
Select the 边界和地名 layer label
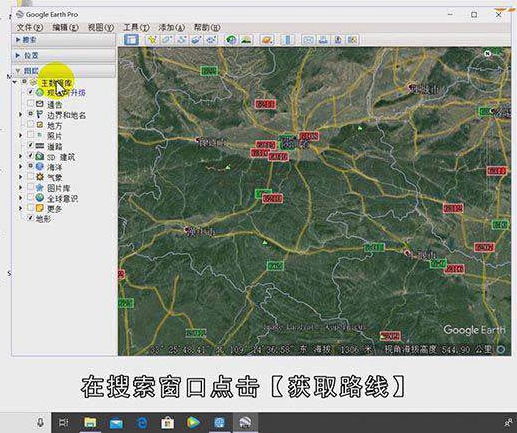(x=66, y=115)
